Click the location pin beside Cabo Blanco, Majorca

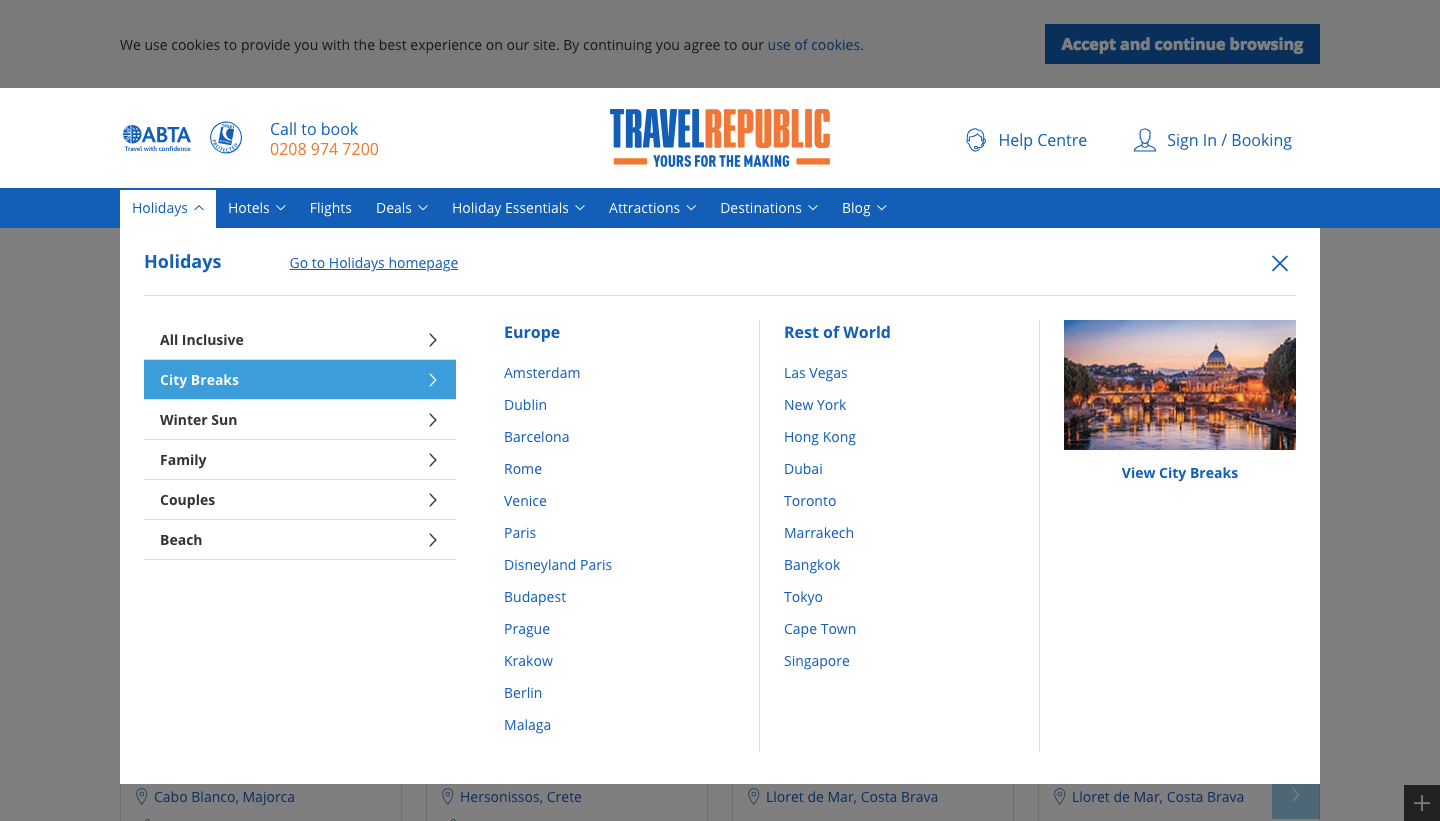click(x=142, y=797)
